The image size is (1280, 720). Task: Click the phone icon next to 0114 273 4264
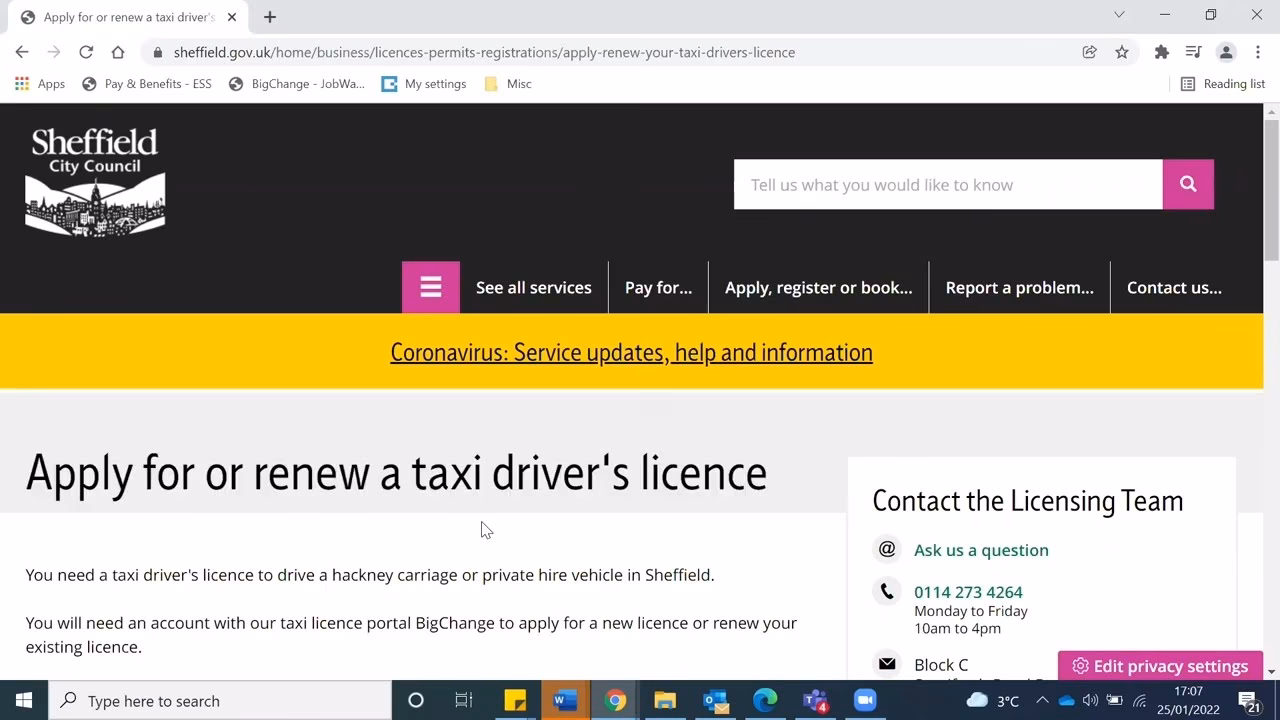887,591
